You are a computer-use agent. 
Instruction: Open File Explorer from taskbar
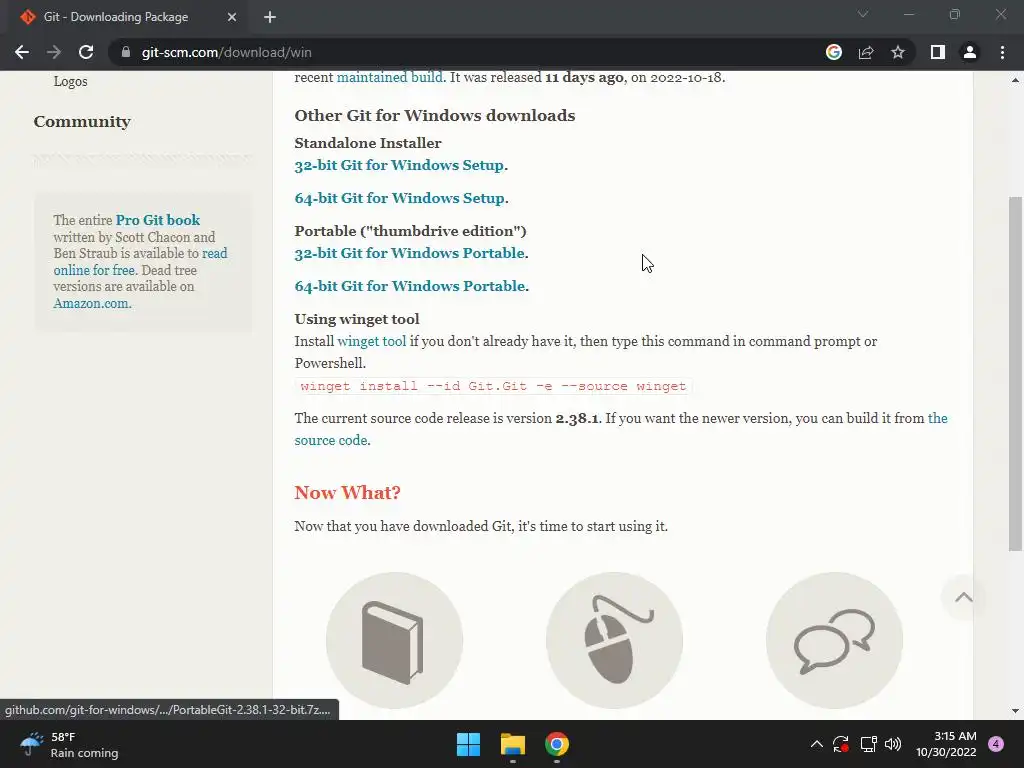click(x=513, y=744)
